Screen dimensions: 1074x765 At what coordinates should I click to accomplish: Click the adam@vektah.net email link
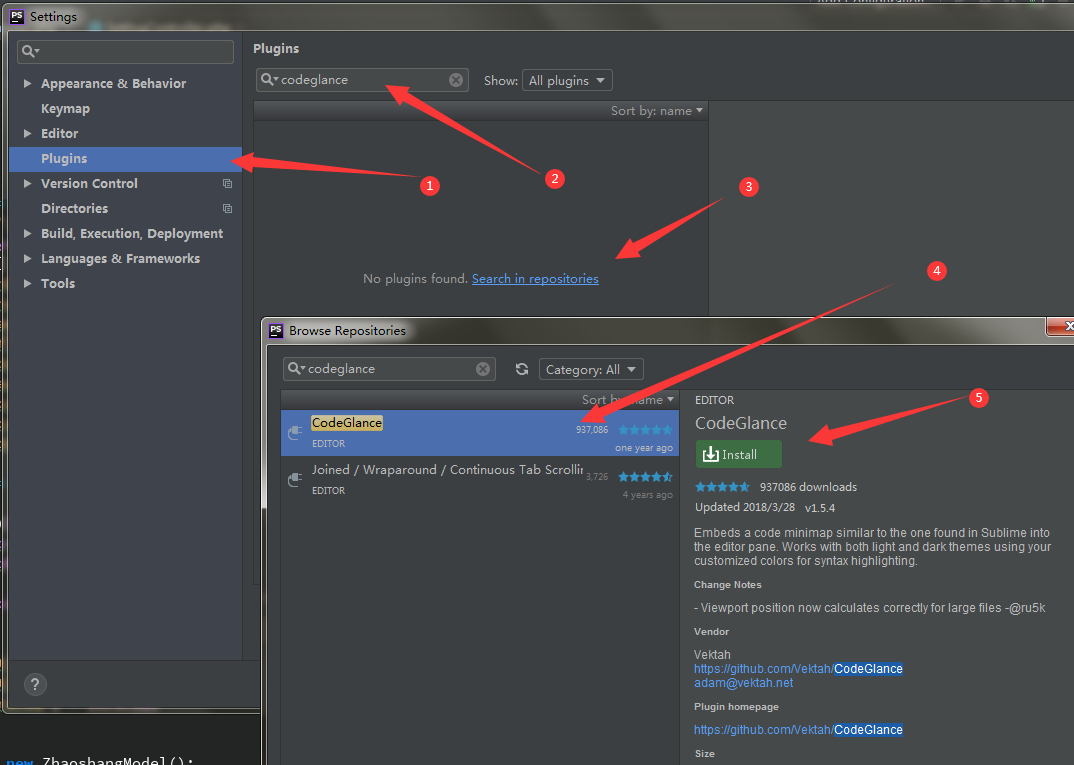tap(743, 683)
